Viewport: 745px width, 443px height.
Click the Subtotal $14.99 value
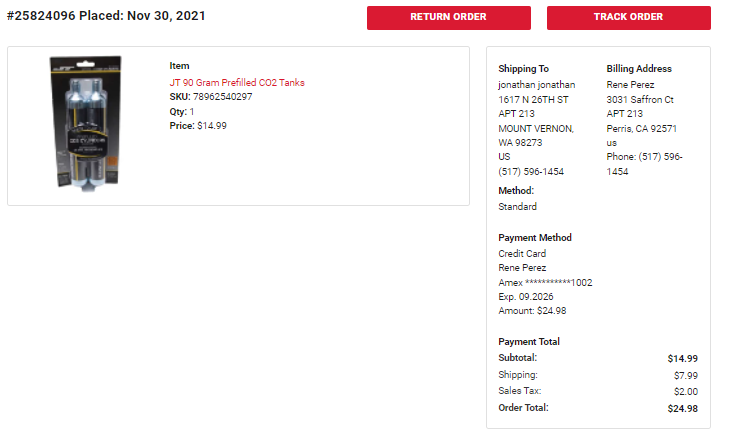682,359
